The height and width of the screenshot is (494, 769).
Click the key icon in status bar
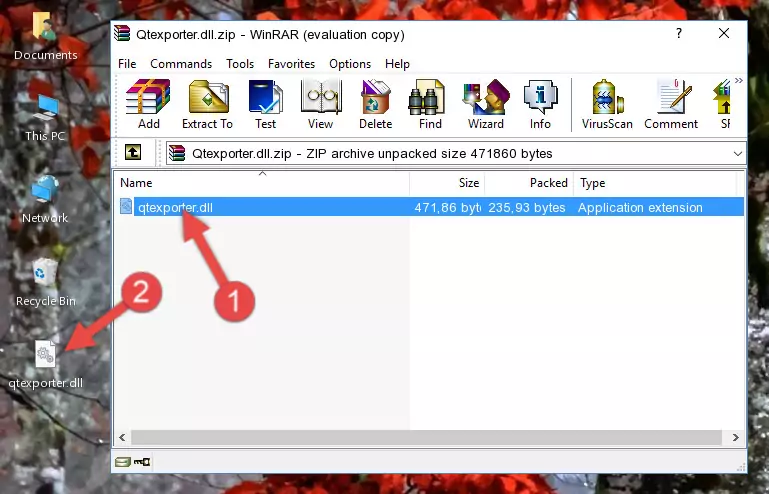142,461
